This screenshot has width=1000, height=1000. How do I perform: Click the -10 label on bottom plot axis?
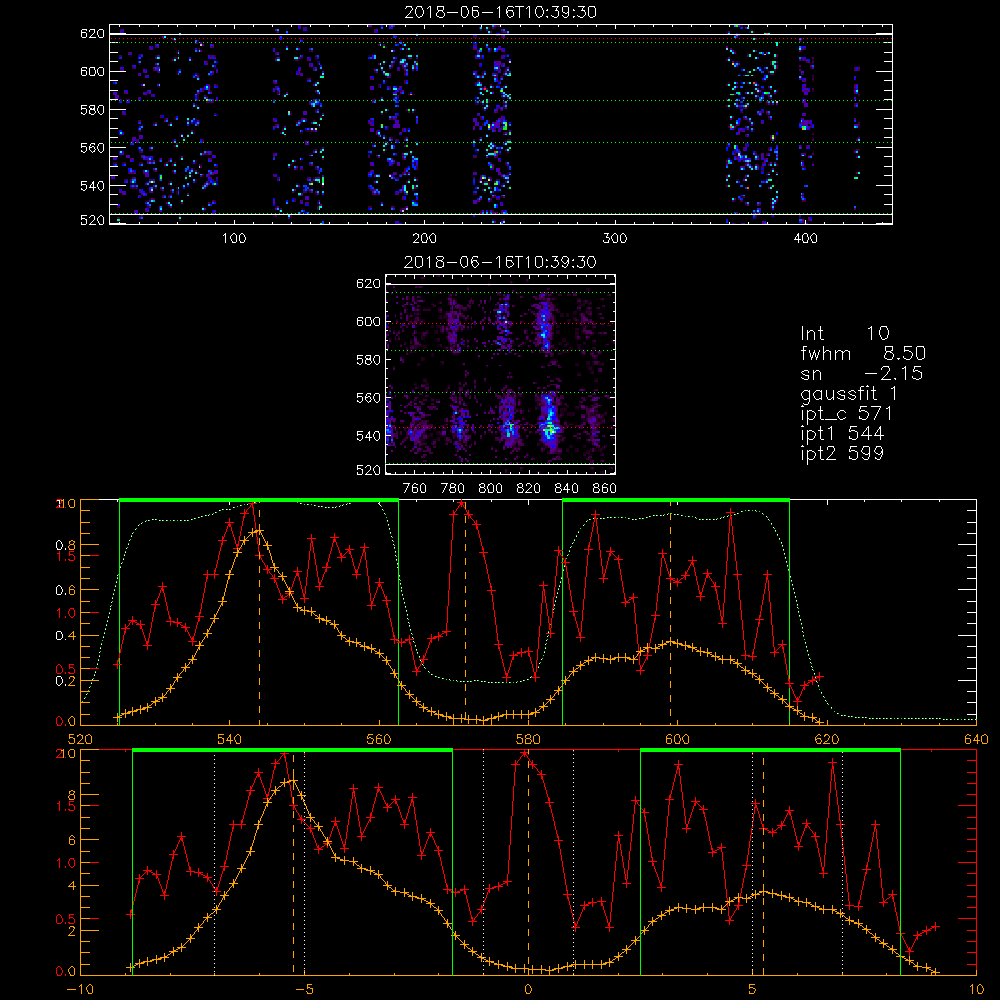pos(79,990)
